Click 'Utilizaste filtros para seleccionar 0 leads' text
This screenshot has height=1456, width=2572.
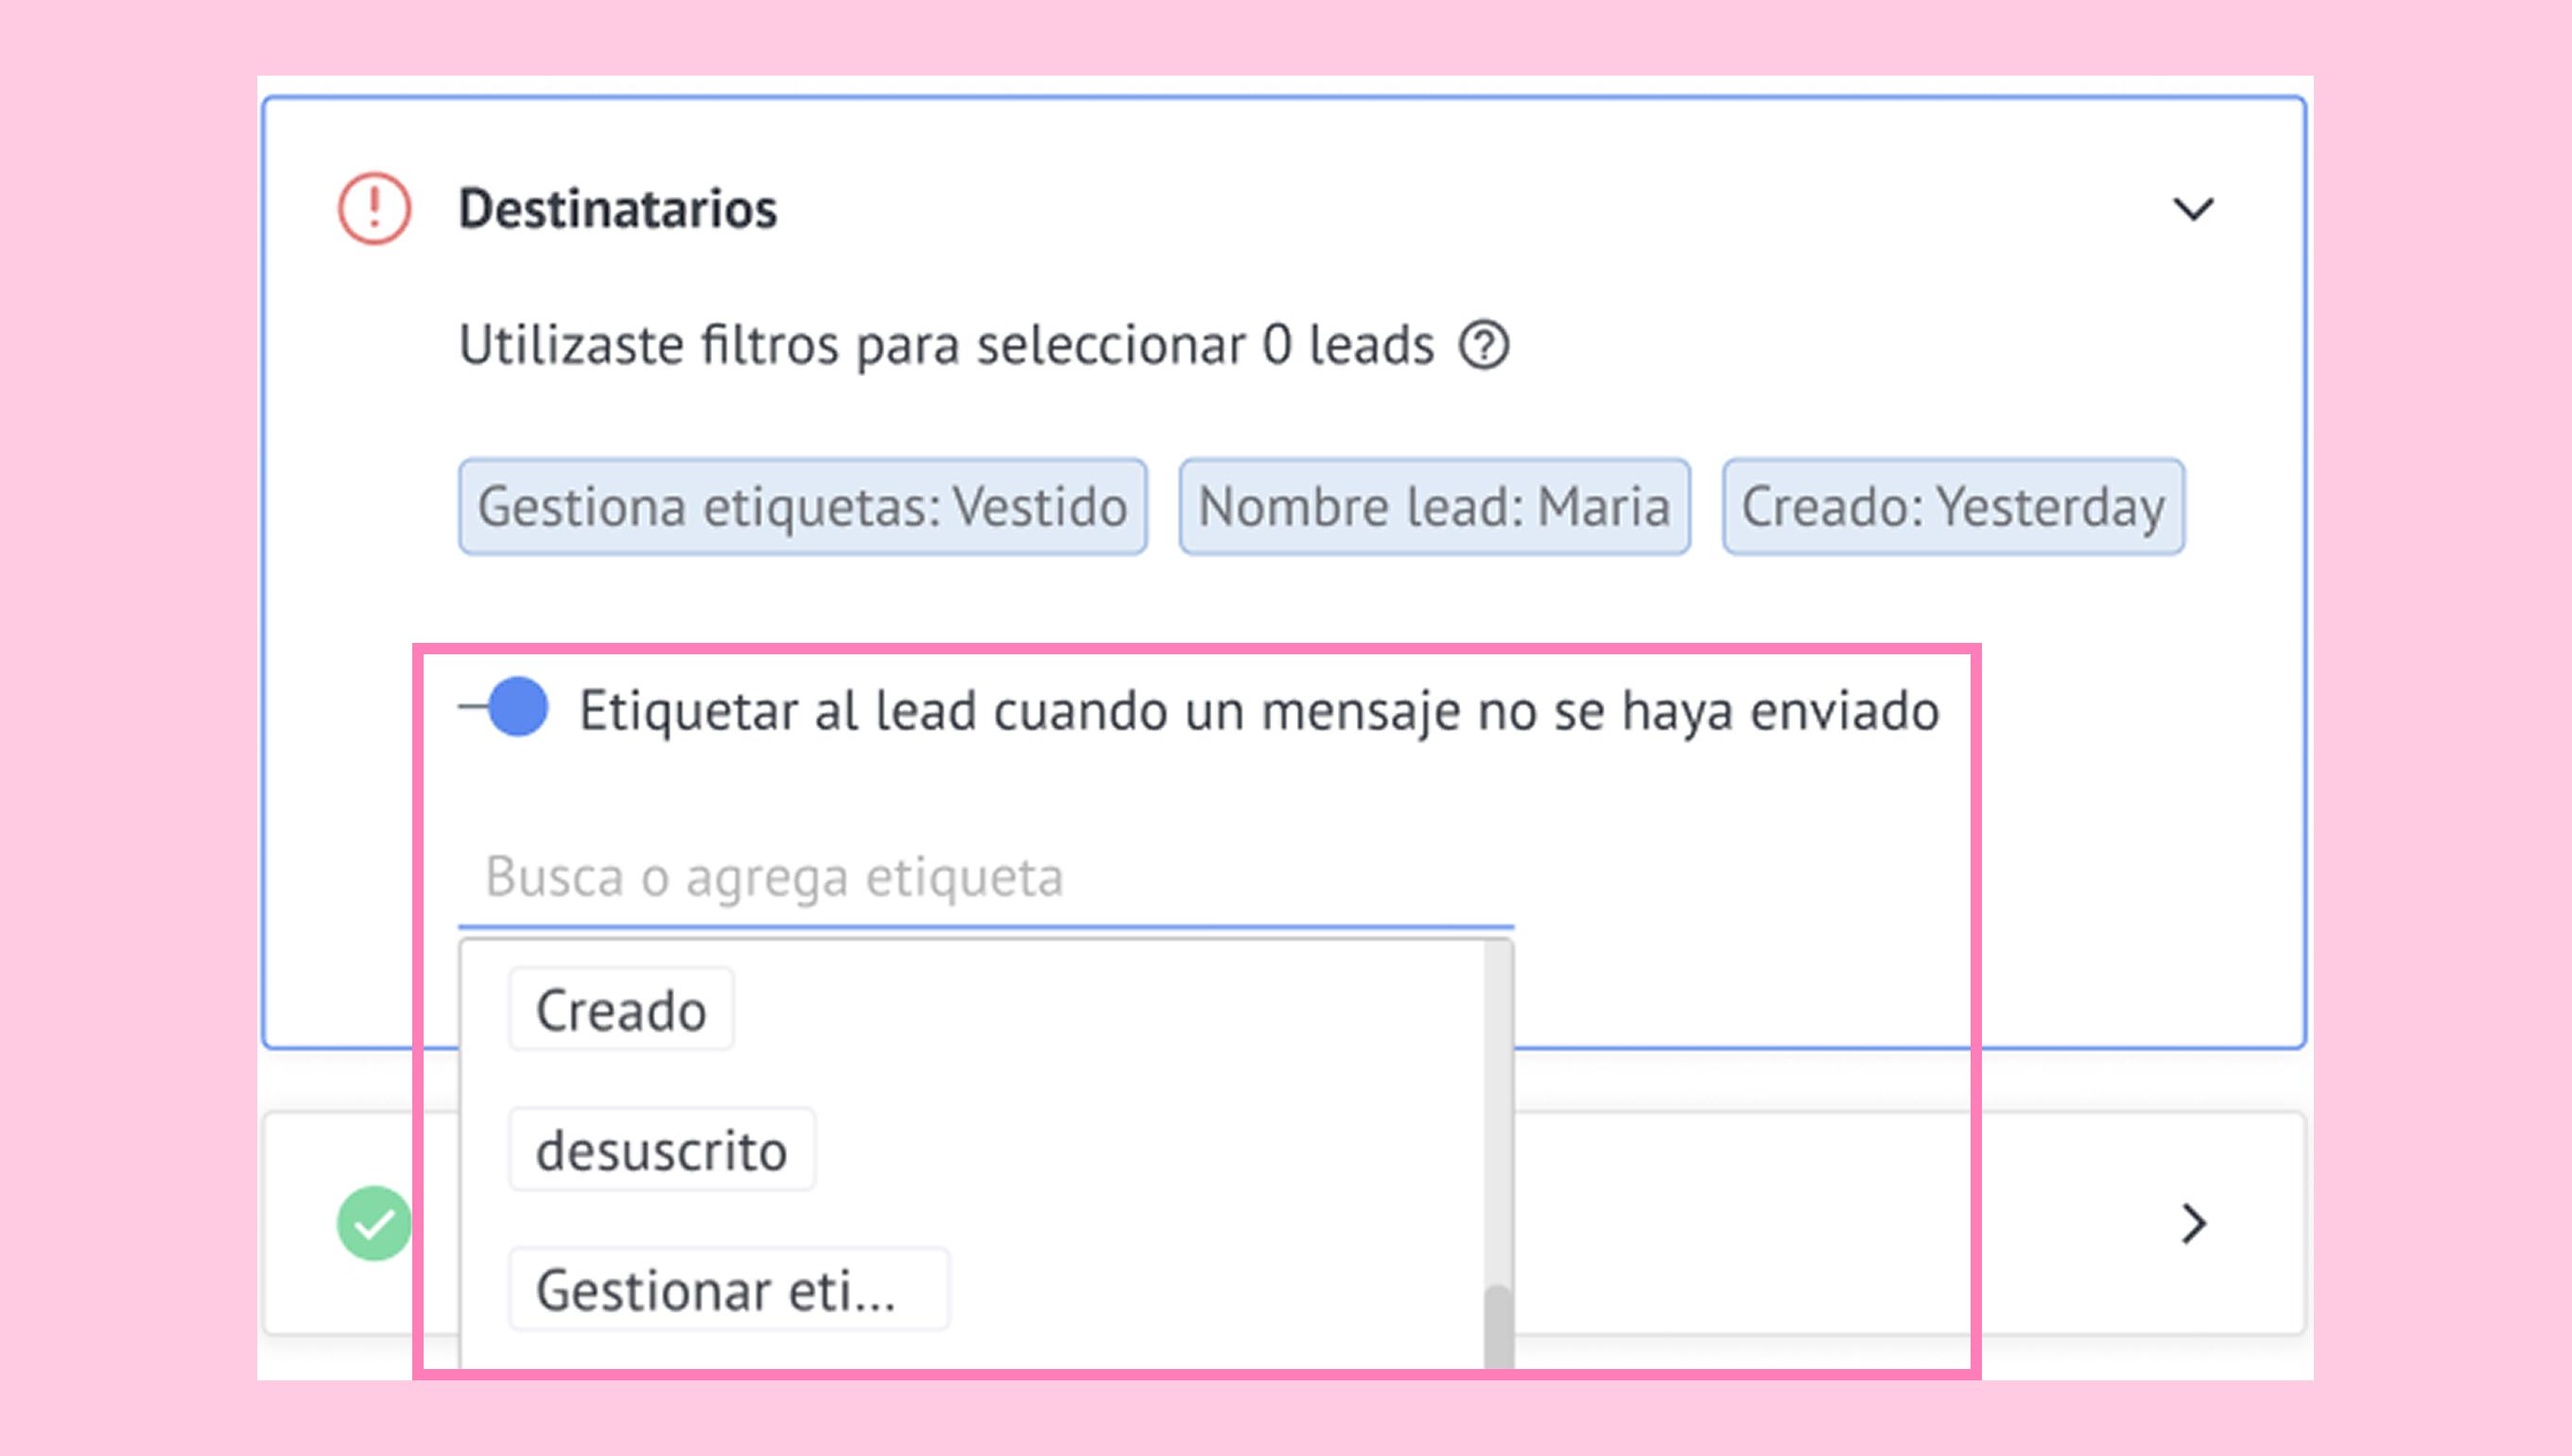coord(946,346)
